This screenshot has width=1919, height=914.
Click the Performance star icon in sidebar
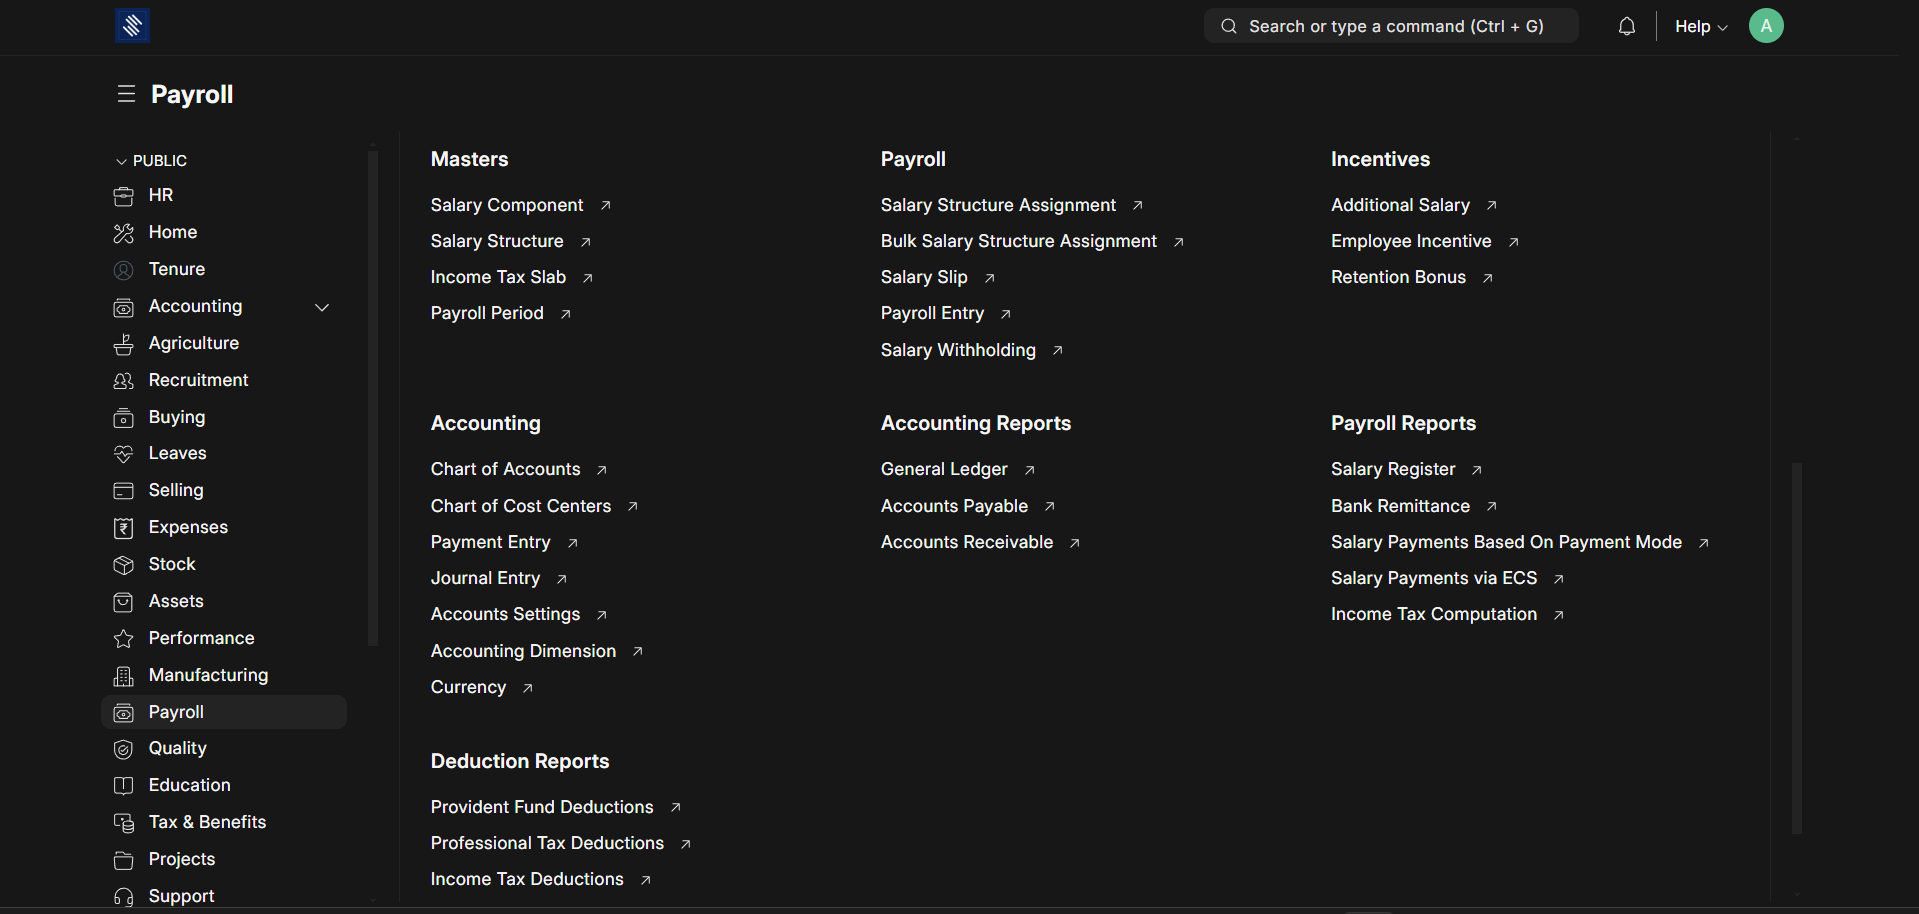(x=124, y=639)
